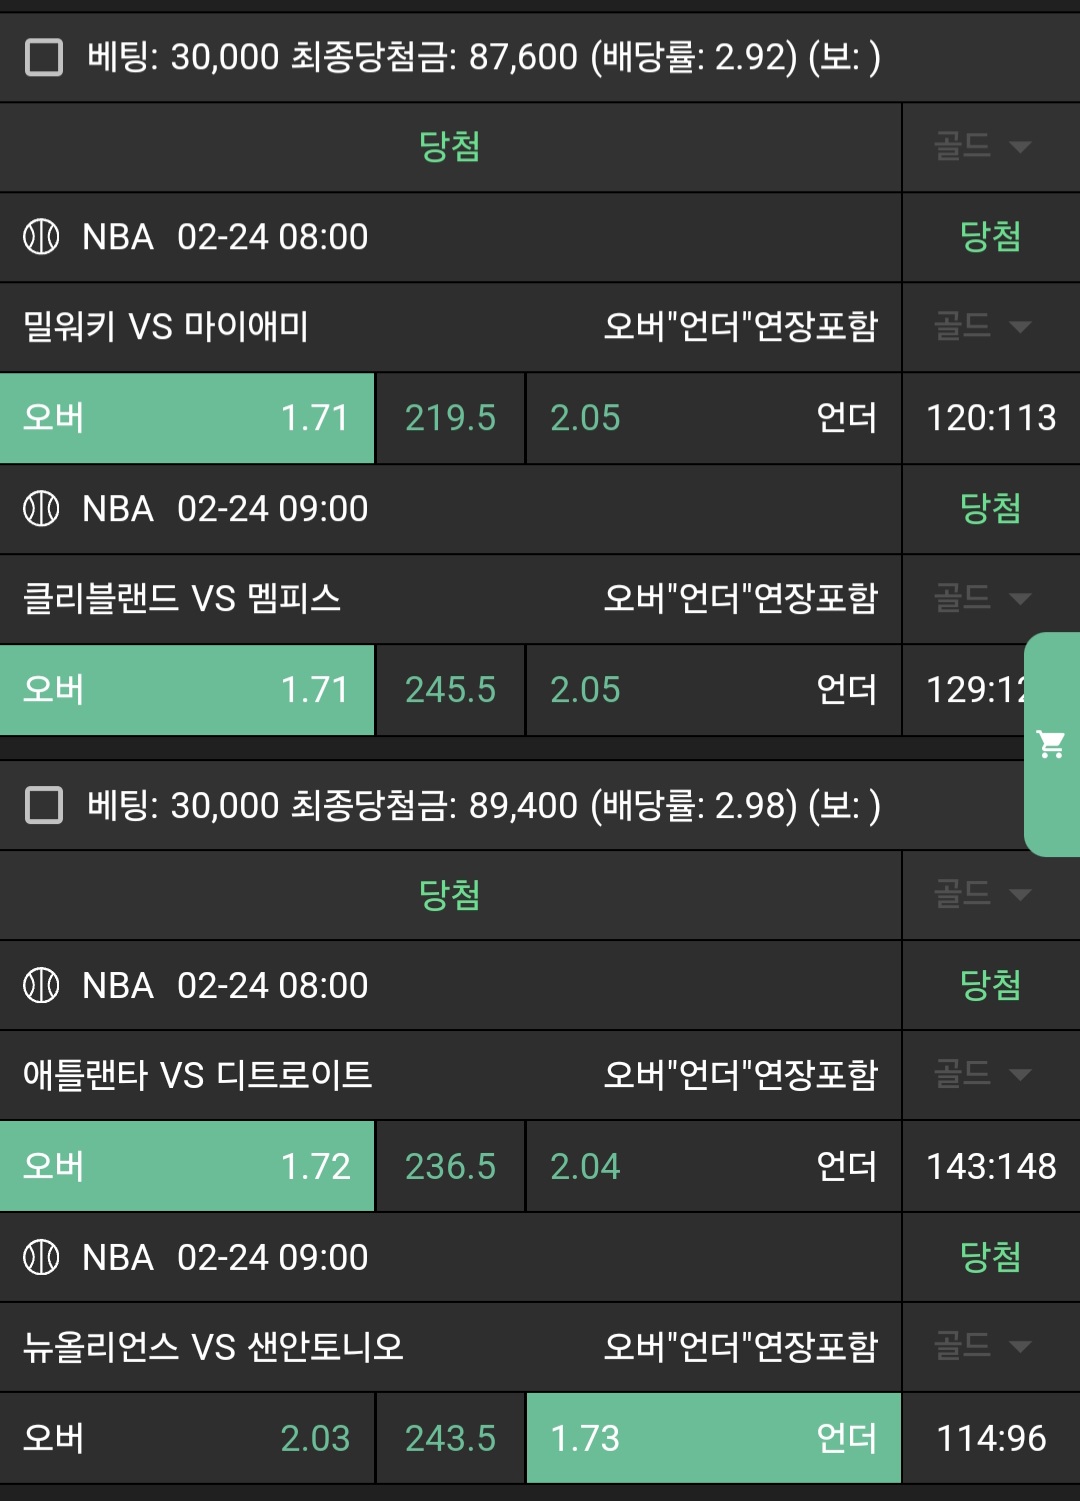Check the 89,400 payout bet checkbox
This screenshot has width=1080, height=1501.
44,805
